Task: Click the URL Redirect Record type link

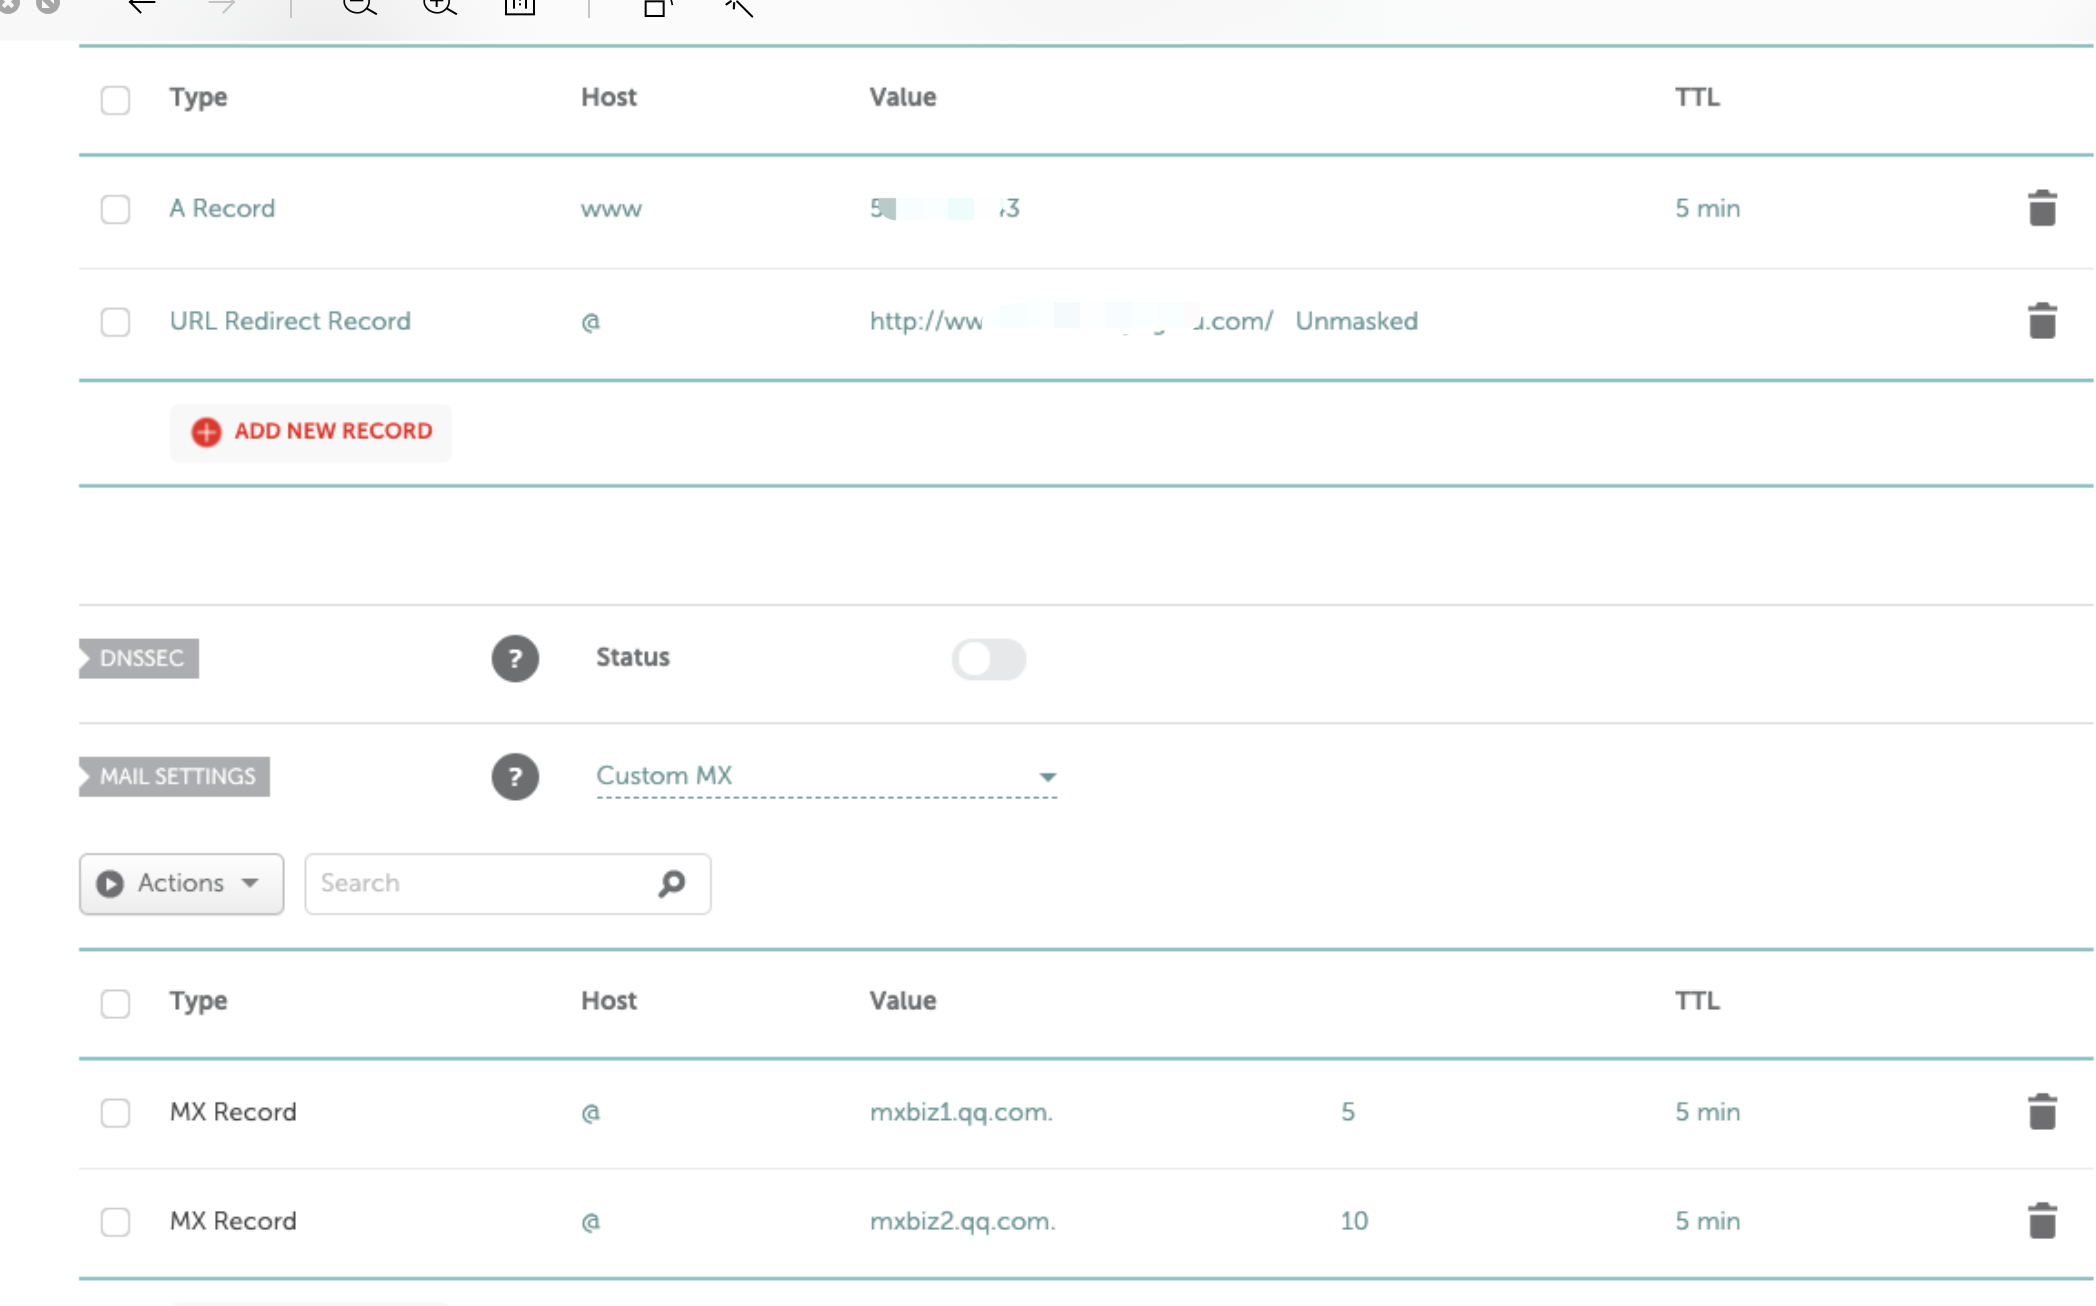Action: [x=290, y=321]
